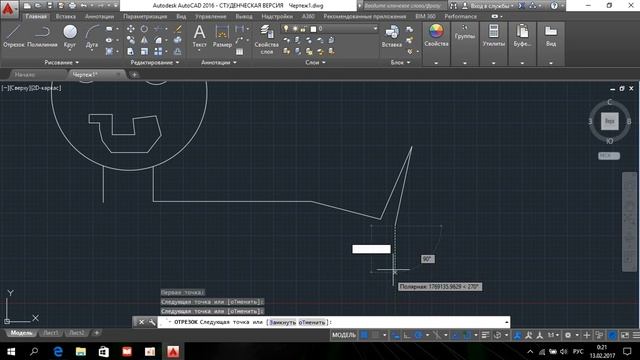Toggle snap mode in status bar

375,335
